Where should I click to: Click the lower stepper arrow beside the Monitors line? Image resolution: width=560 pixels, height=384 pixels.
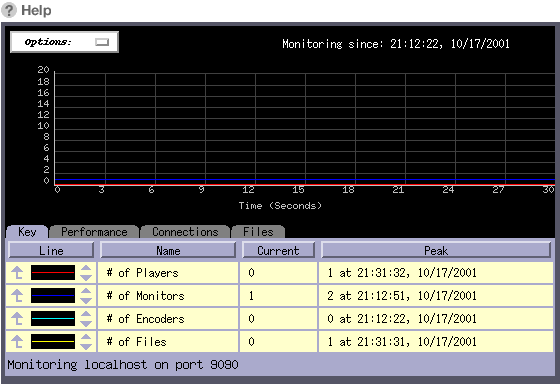(x=86, y=301)
